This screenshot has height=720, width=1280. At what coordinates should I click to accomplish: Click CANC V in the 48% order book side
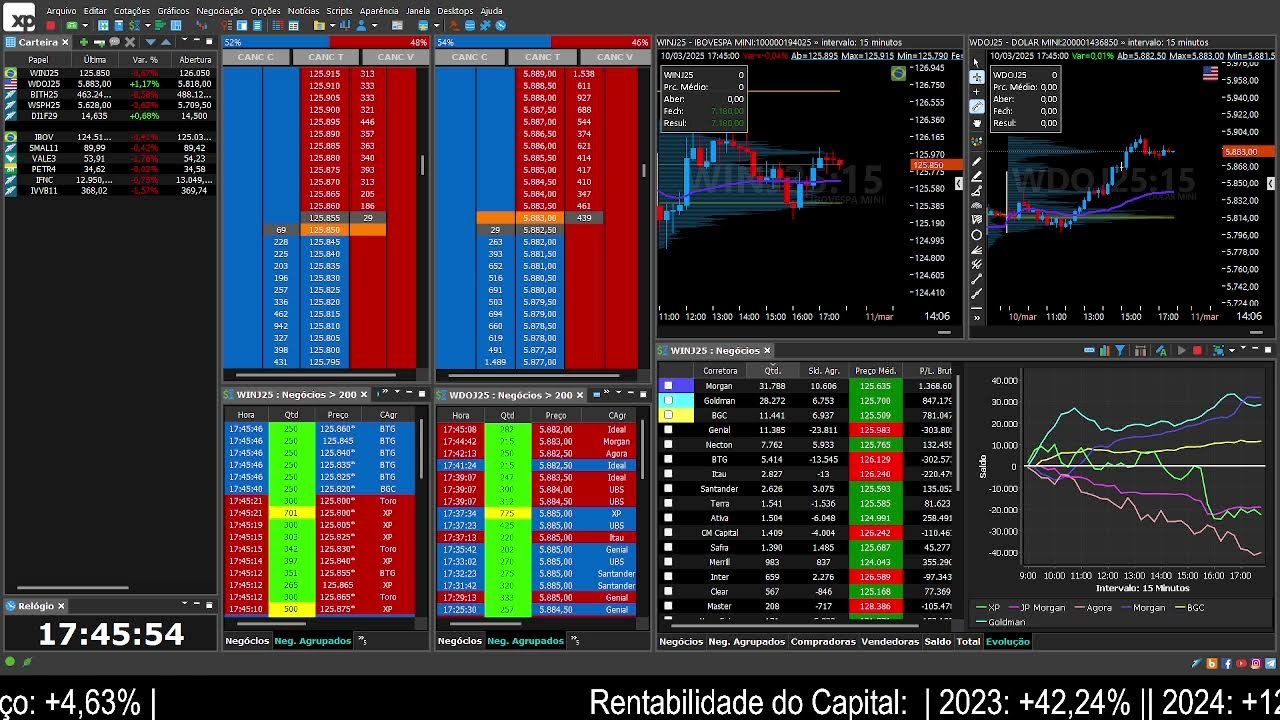coord(395,57)
